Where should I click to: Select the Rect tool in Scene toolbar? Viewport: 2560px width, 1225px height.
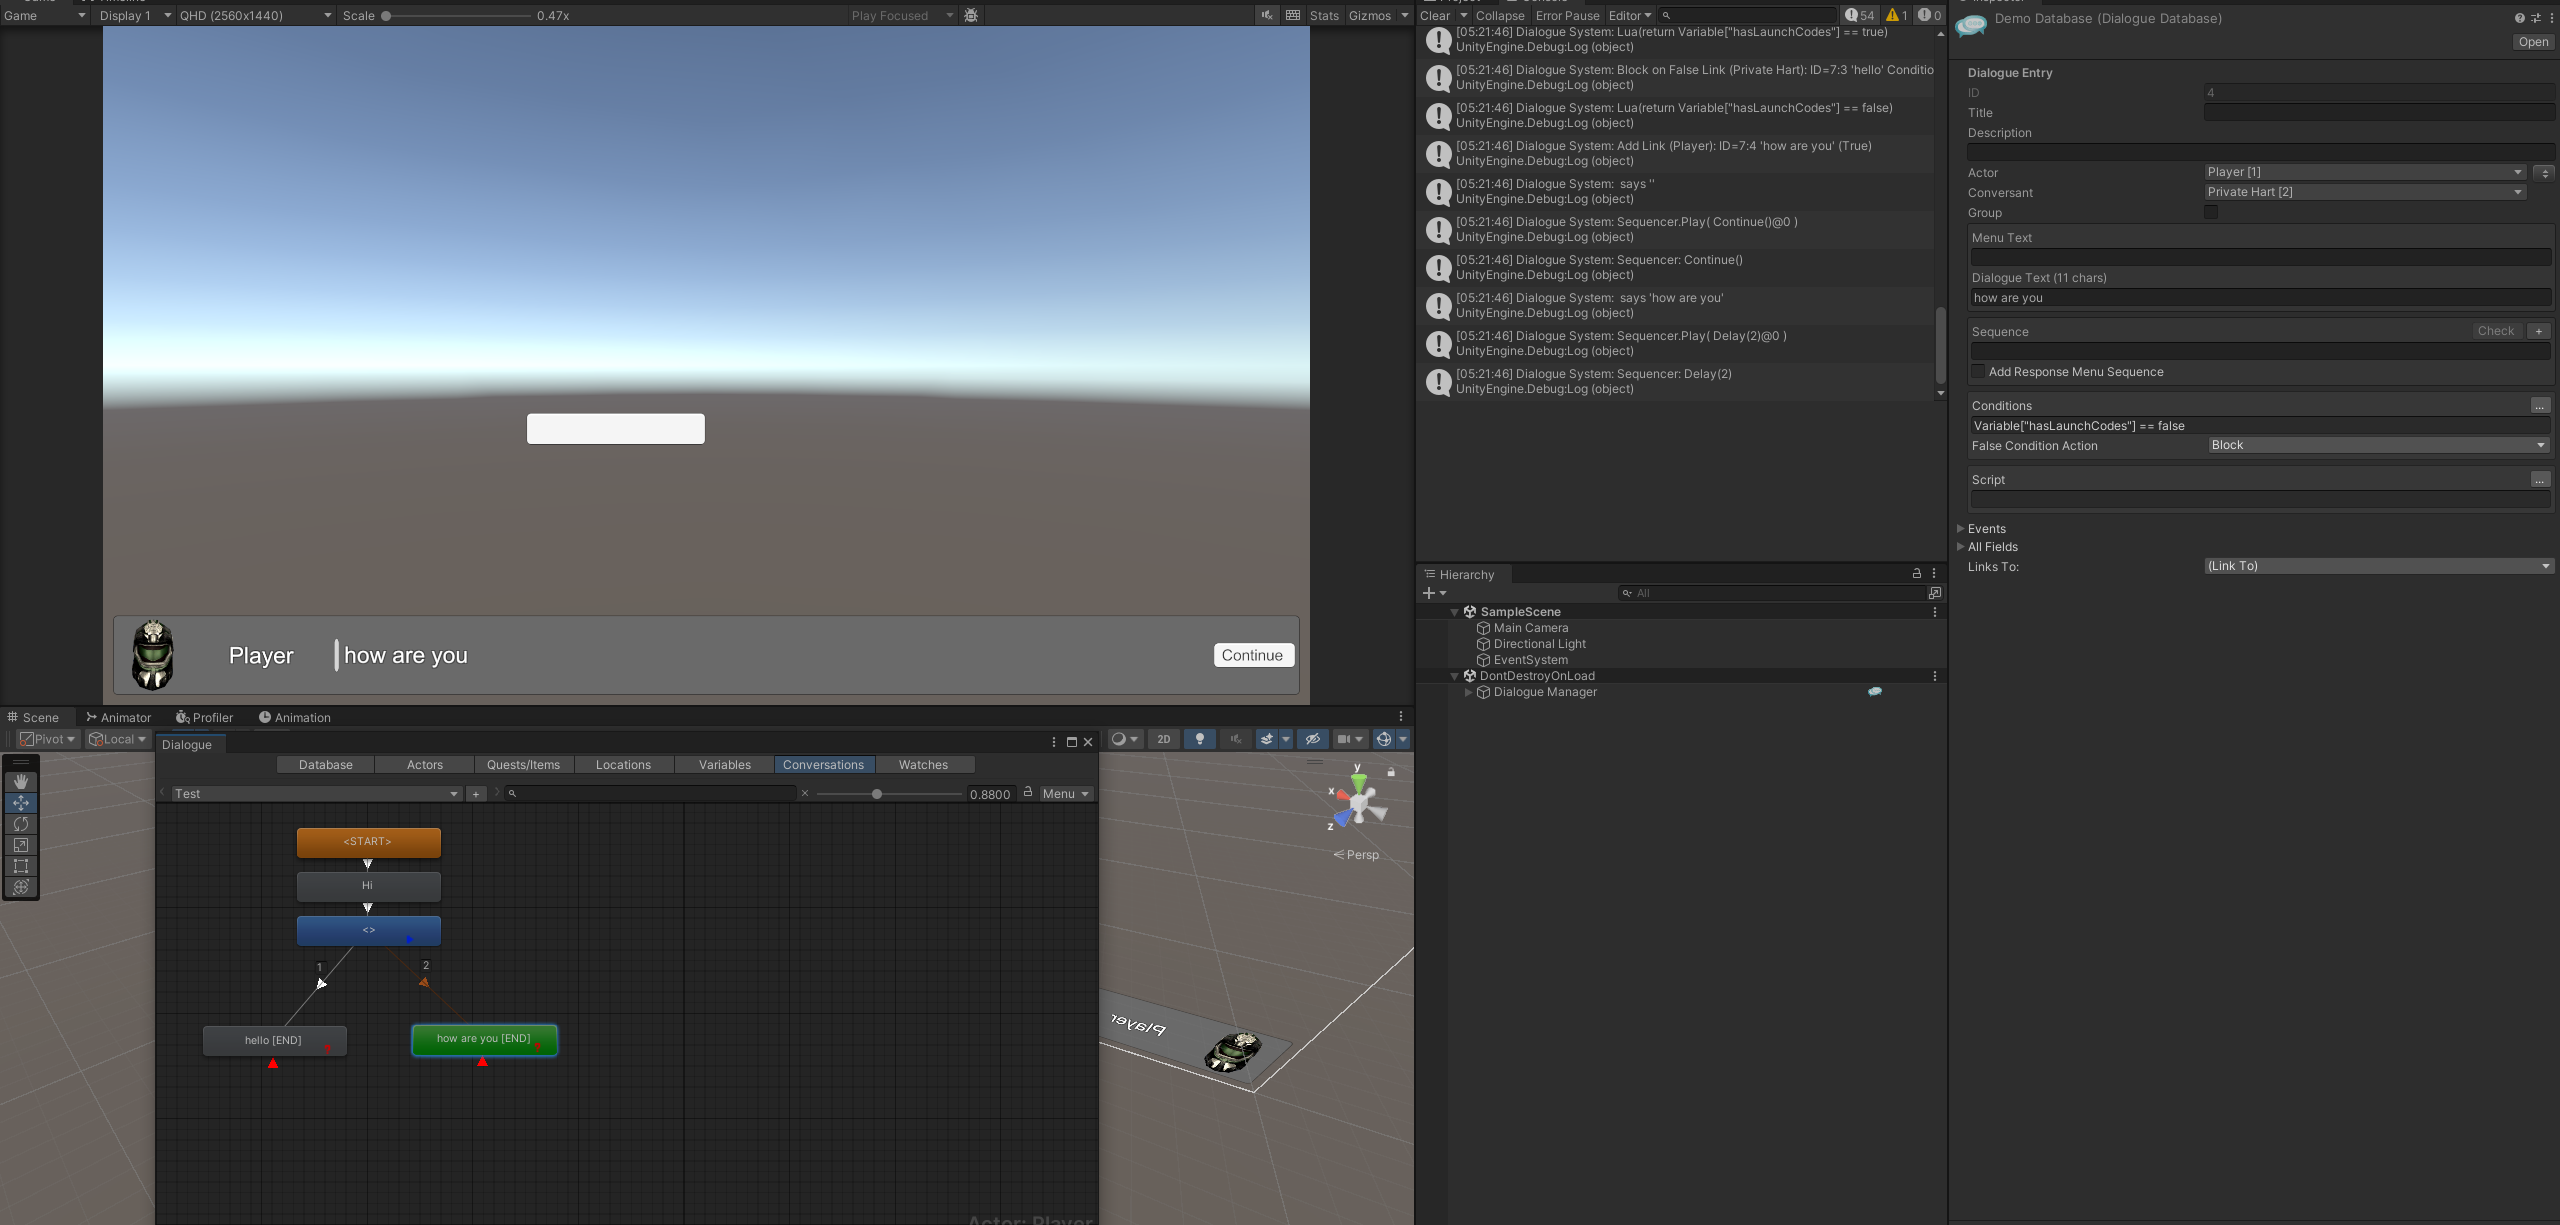pos(21,866)
